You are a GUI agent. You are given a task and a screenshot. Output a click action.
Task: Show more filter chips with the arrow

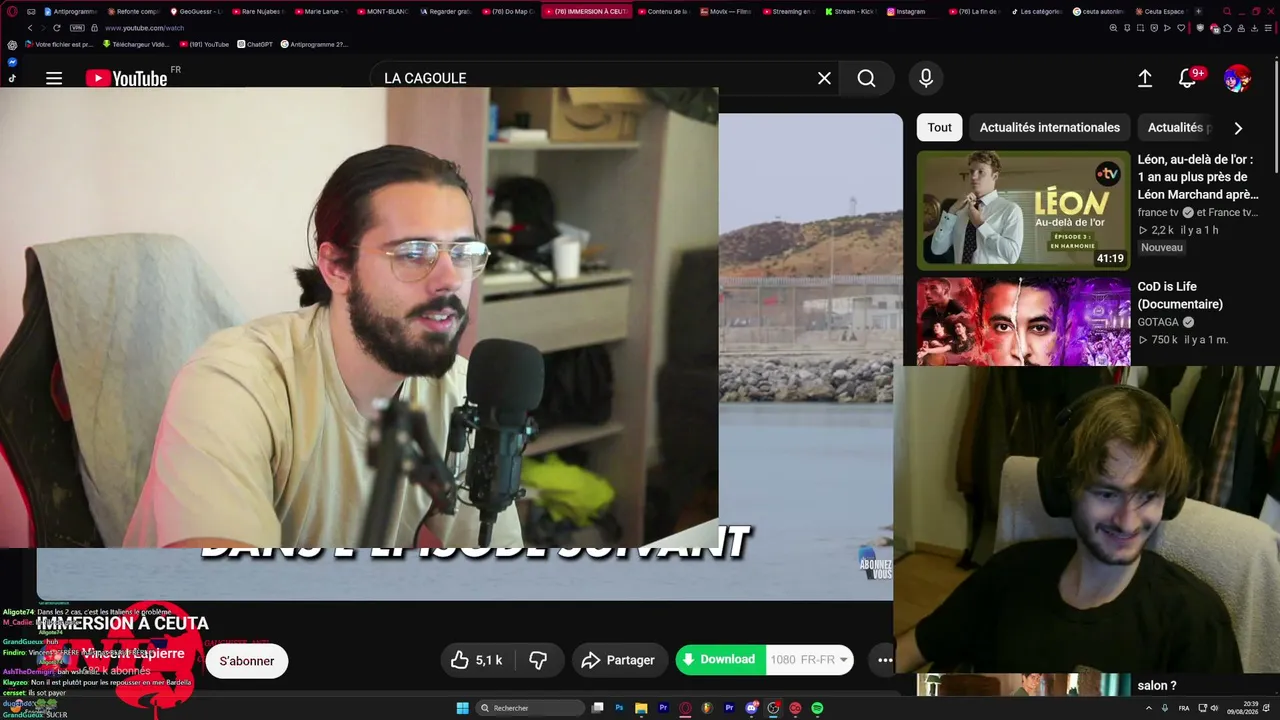coord(1238,128)
